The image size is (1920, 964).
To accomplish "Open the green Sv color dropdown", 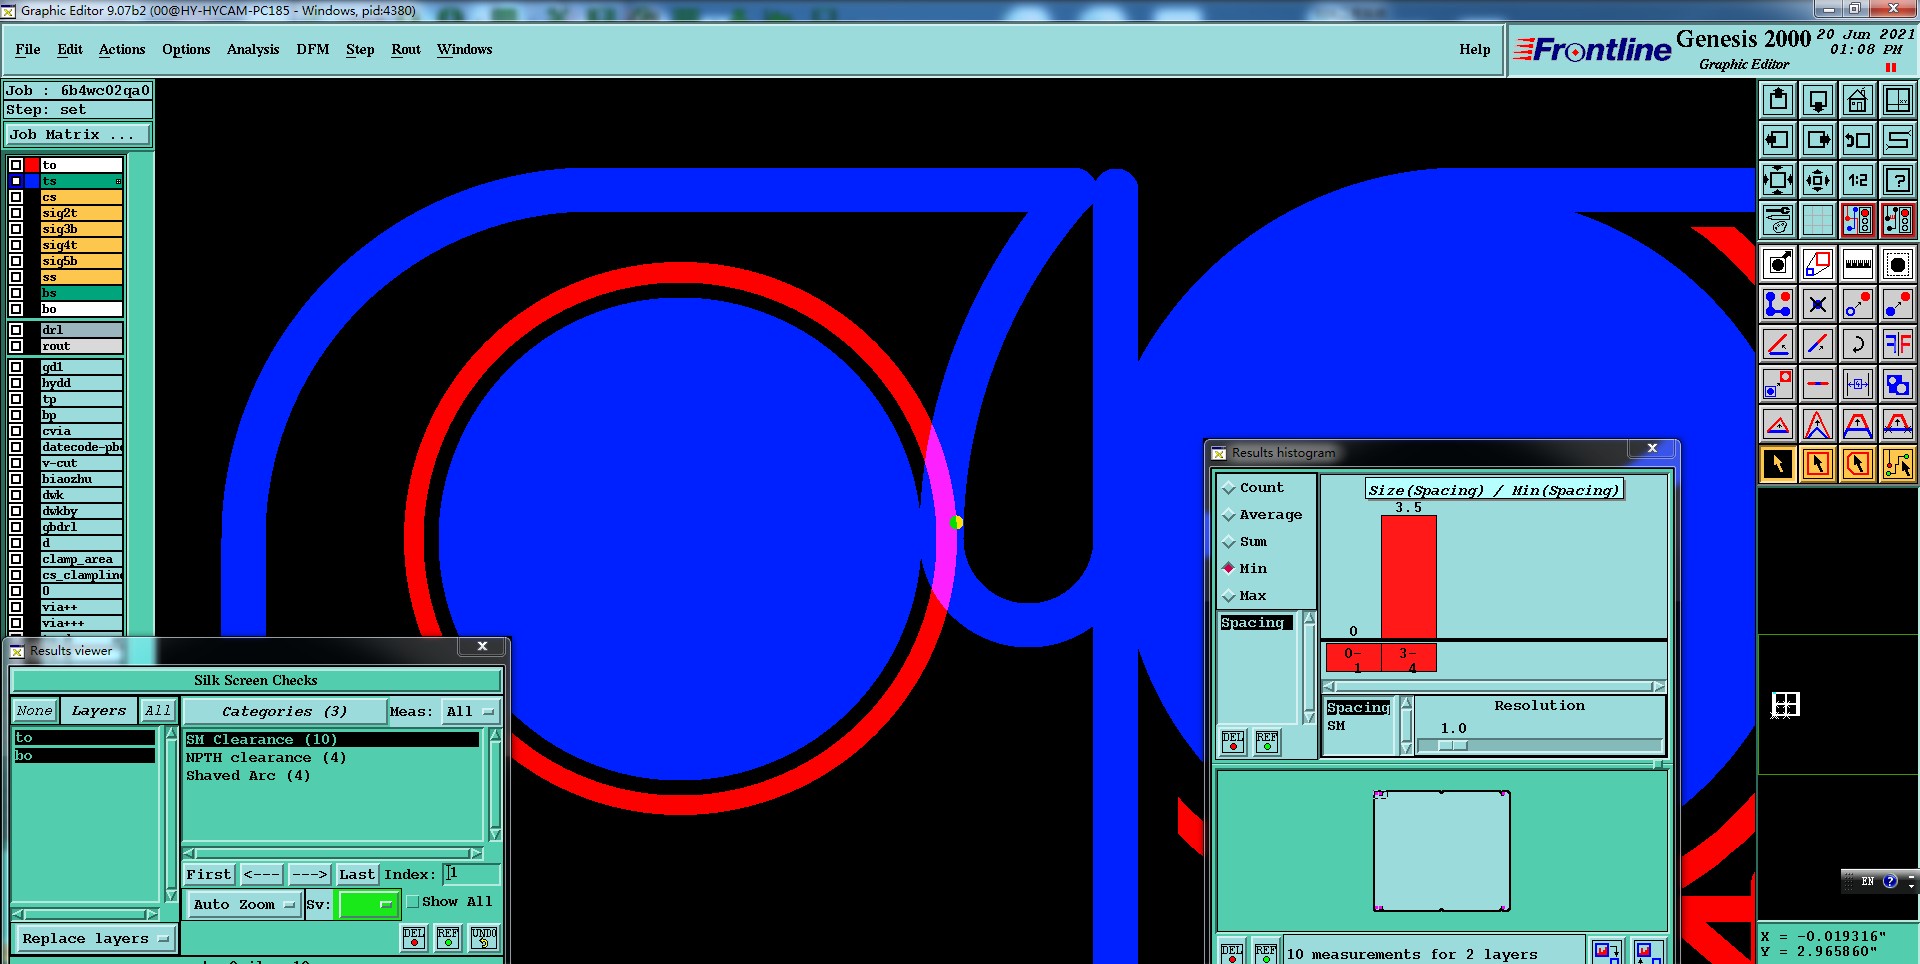I will click(x=368, y=904).
